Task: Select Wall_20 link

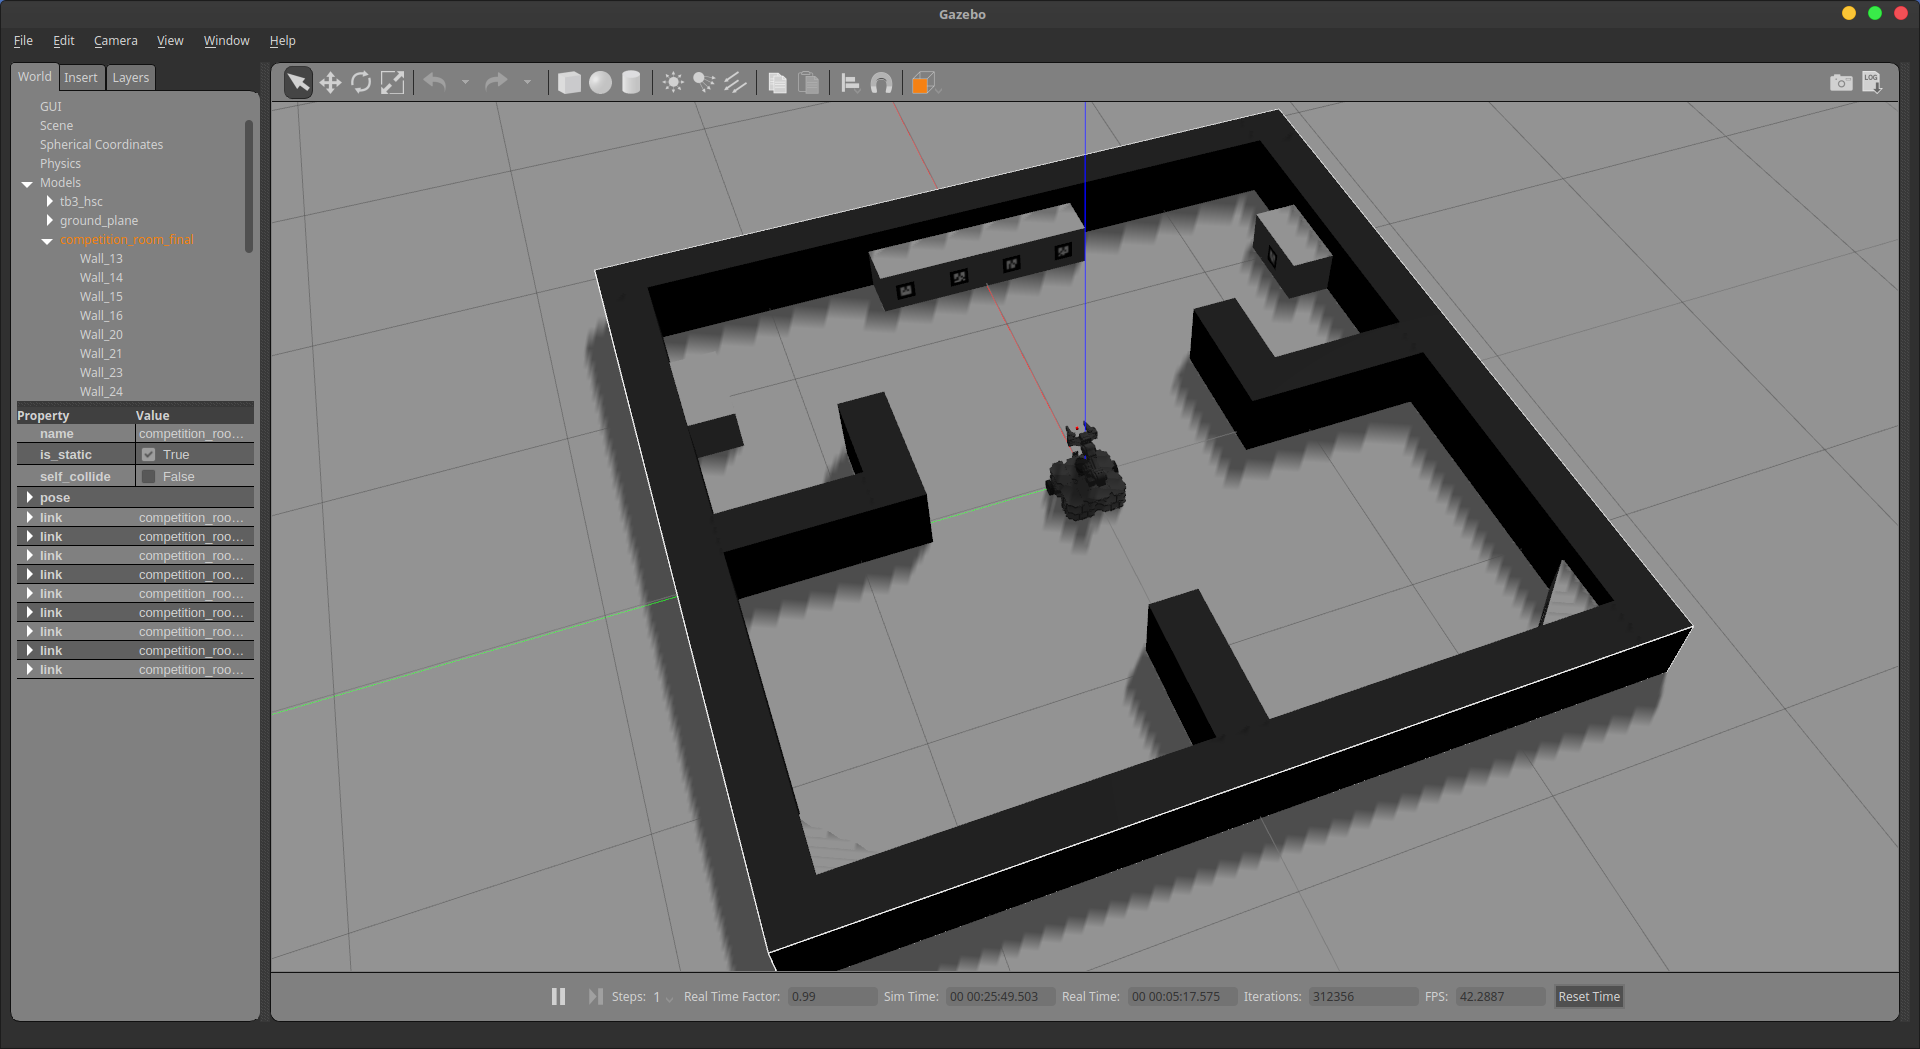Action: point(101,335)
